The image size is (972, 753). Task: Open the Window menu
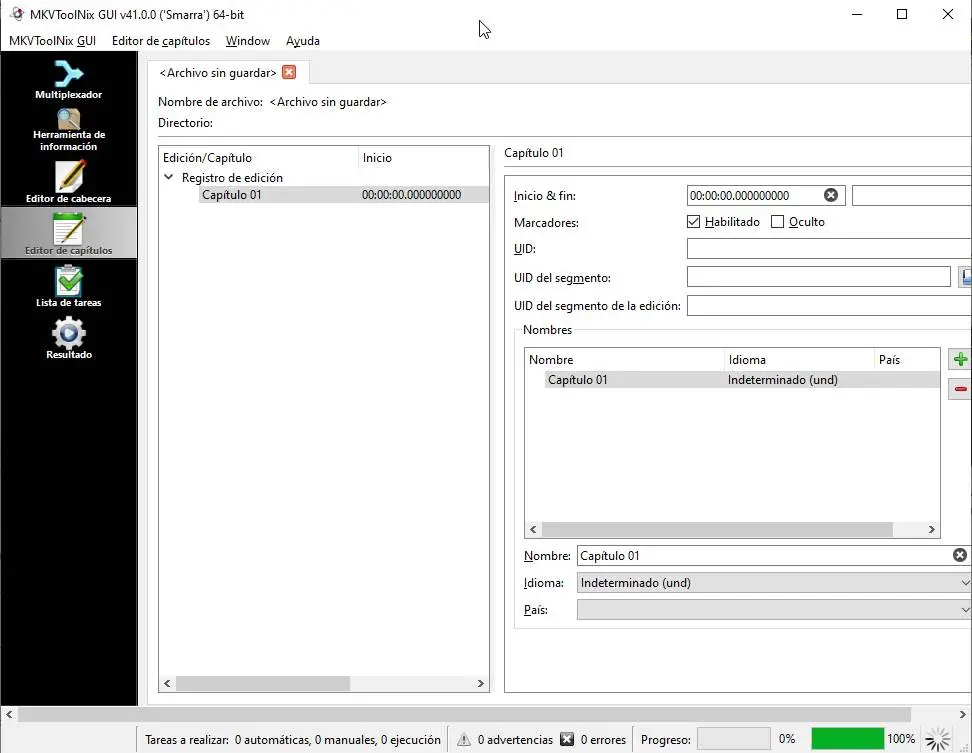tap(247, 41)
